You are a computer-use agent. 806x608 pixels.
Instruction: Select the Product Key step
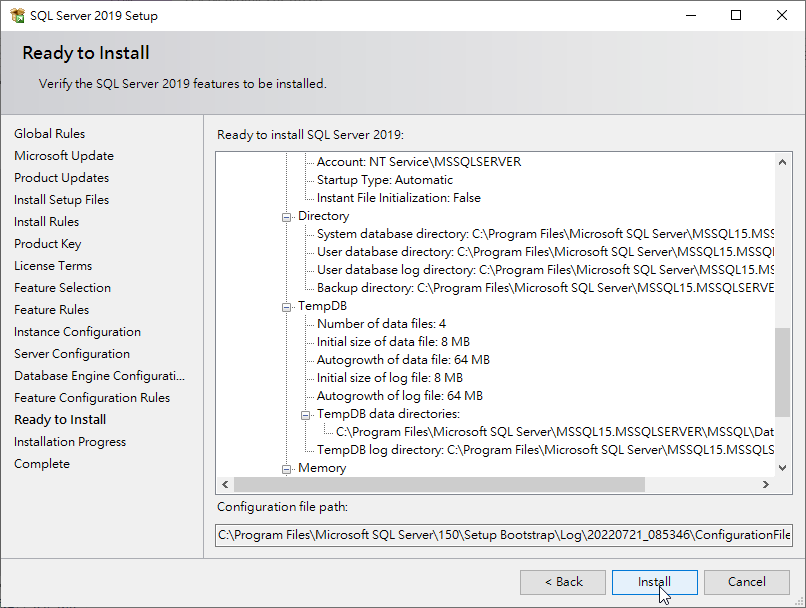point(47,244)
